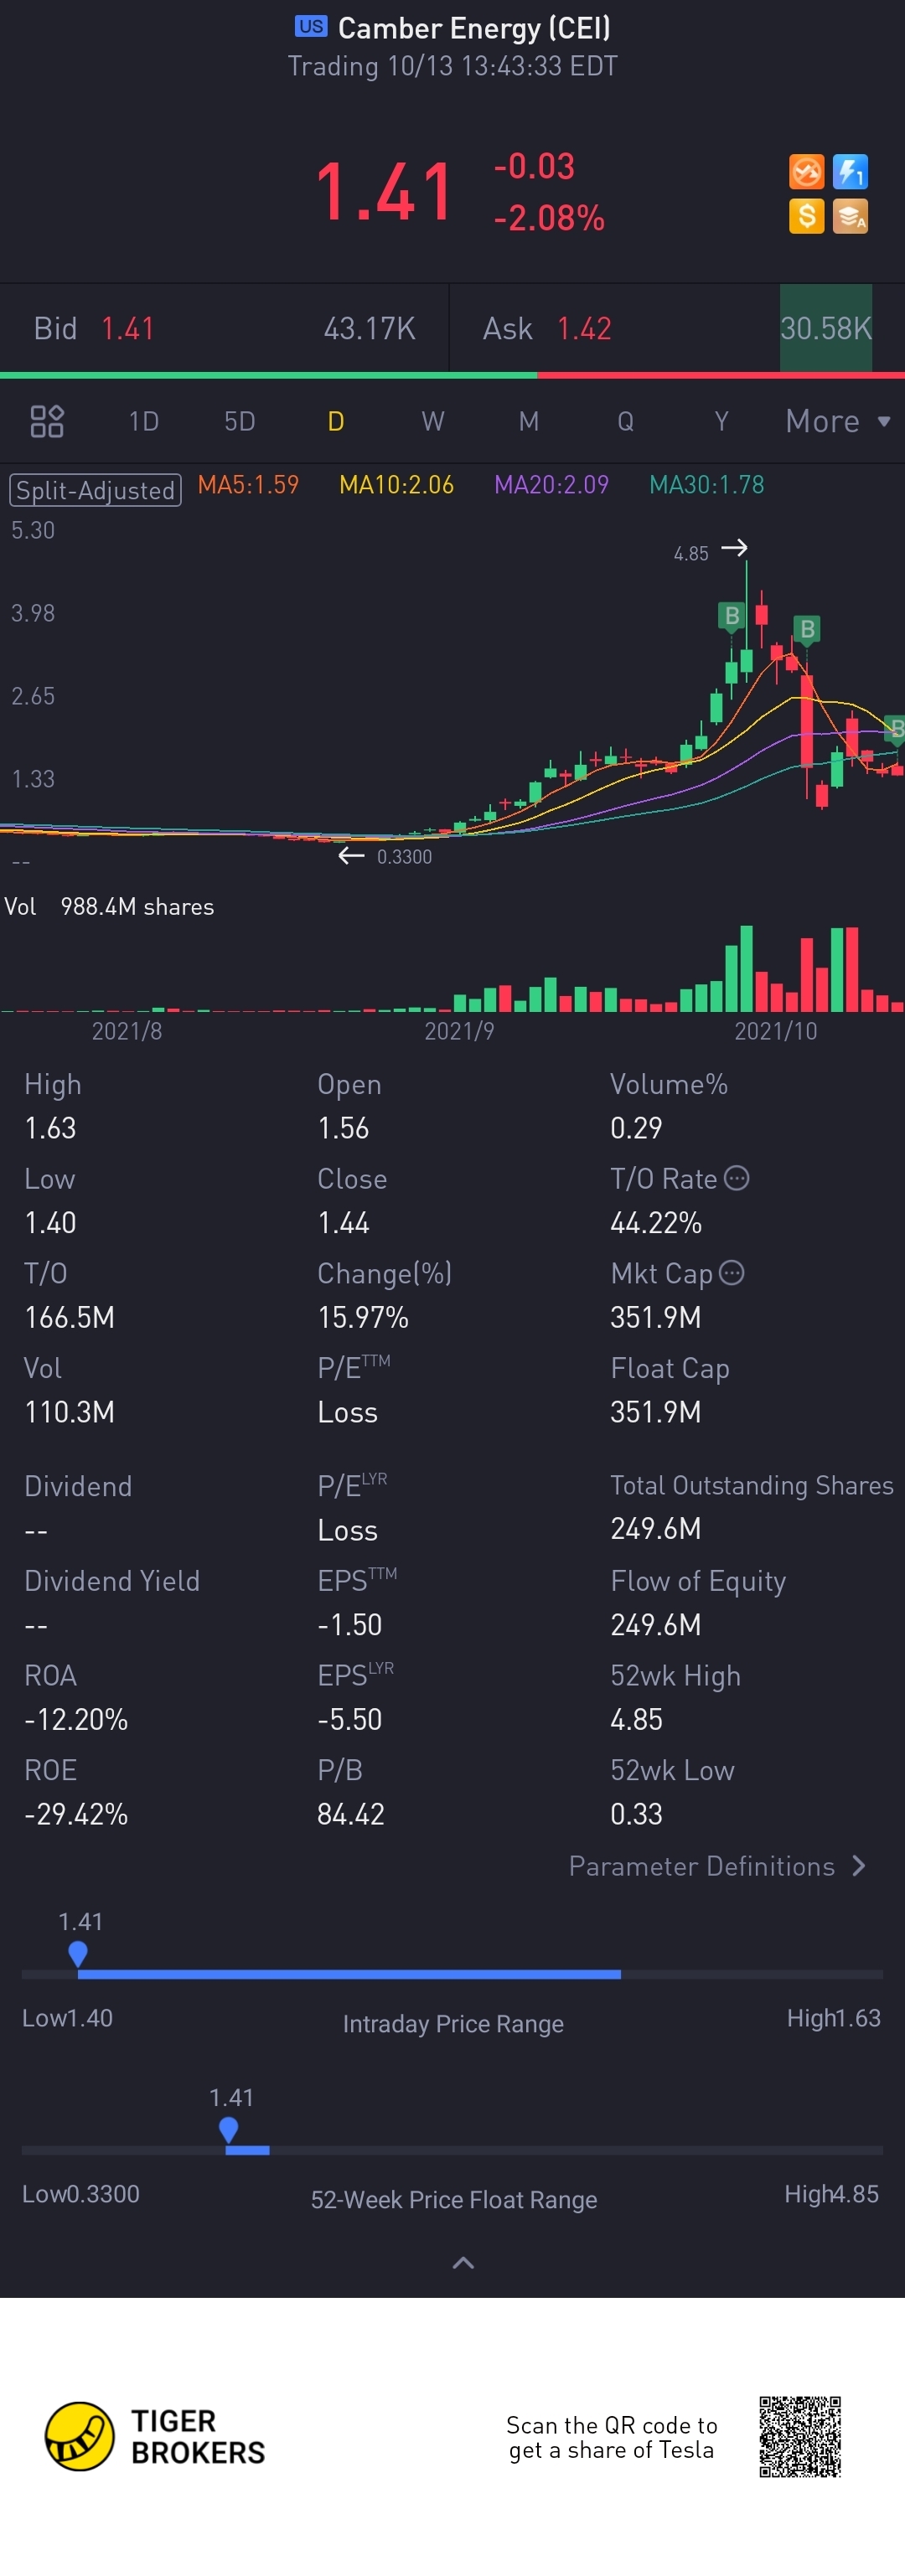The image size is (905, 2576).
Task: Tap the T/O value 166.5M
Action: (x=69, y=1318)
